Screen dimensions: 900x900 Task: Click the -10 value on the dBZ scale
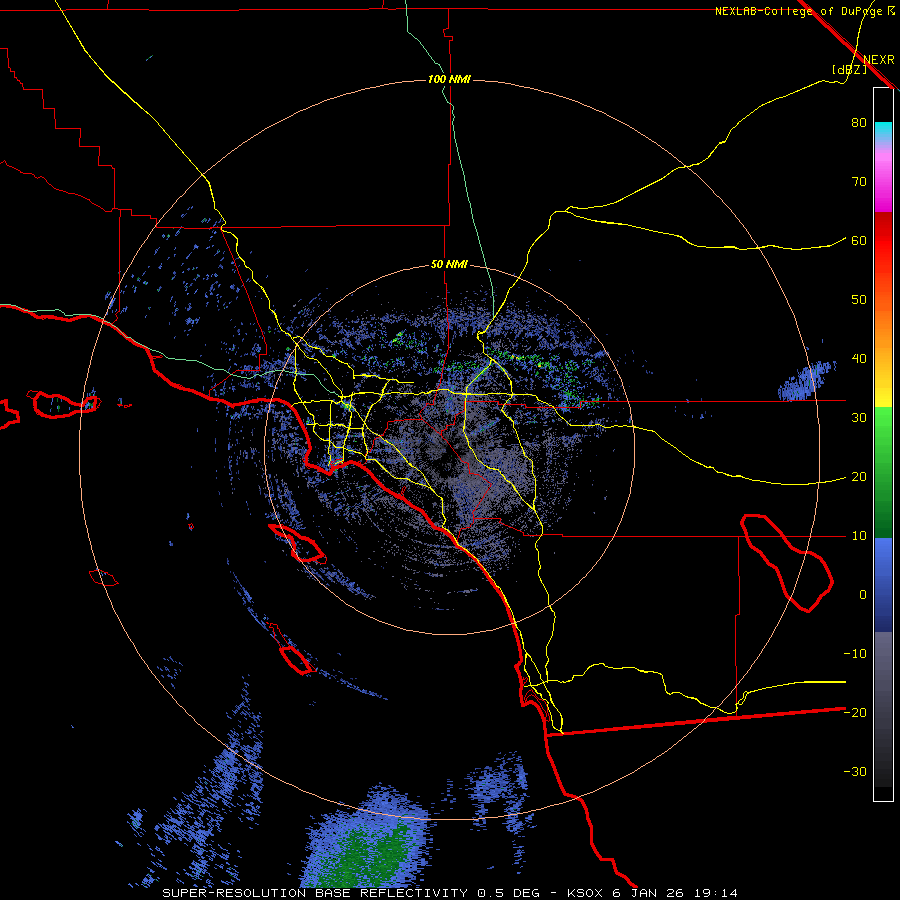(855, 654)
